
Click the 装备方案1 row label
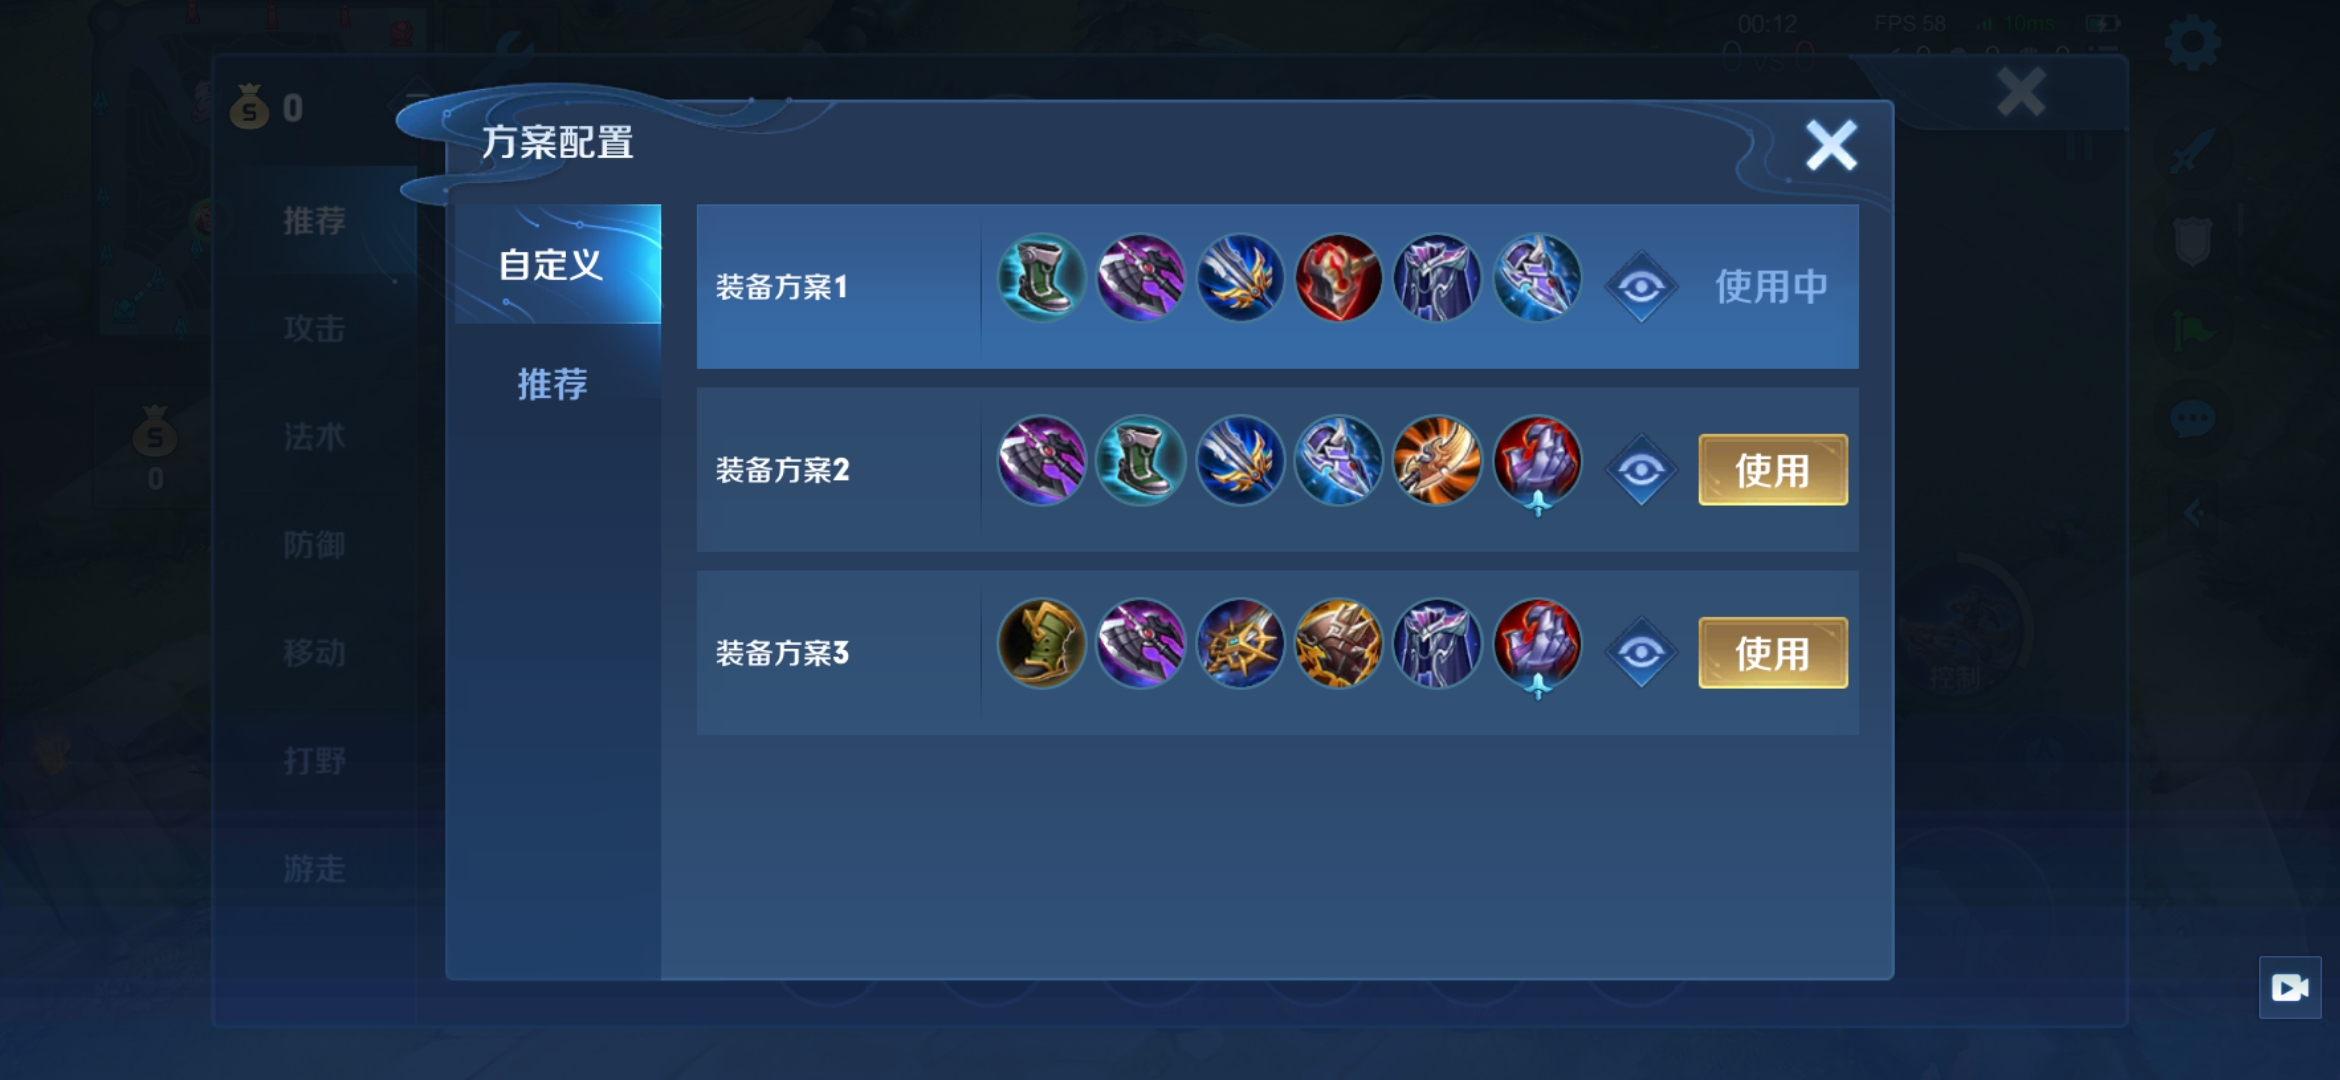click(x=782, y=288)
